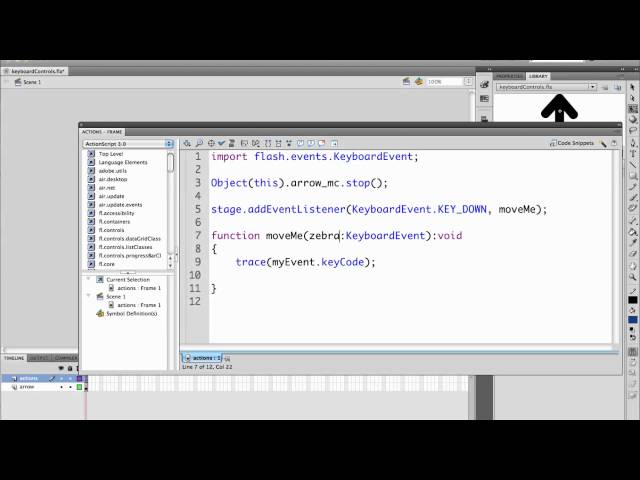
Task: Toggle show/hide all layers eye icon
Action: coord(62,368)
